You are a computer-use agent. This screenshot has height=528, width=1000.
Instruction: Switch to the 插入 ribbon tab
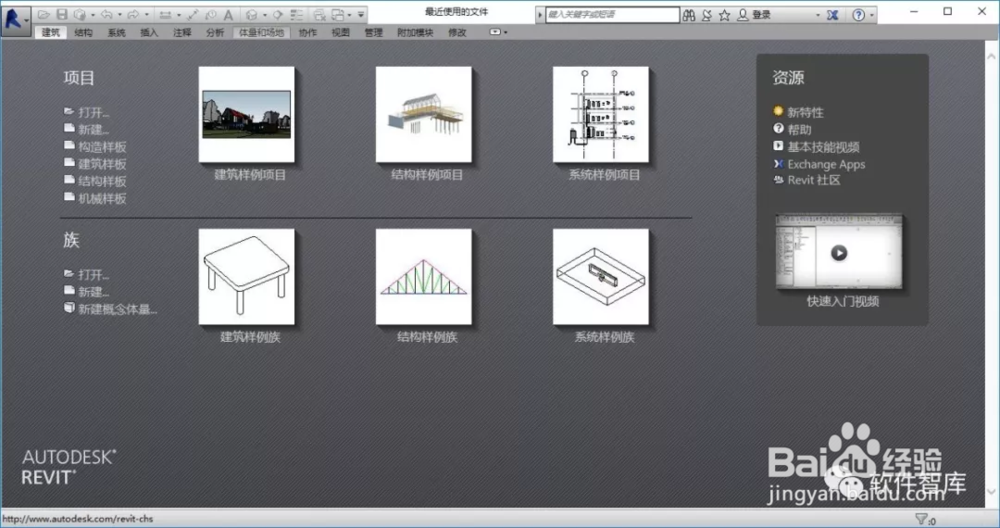point(149,32)
